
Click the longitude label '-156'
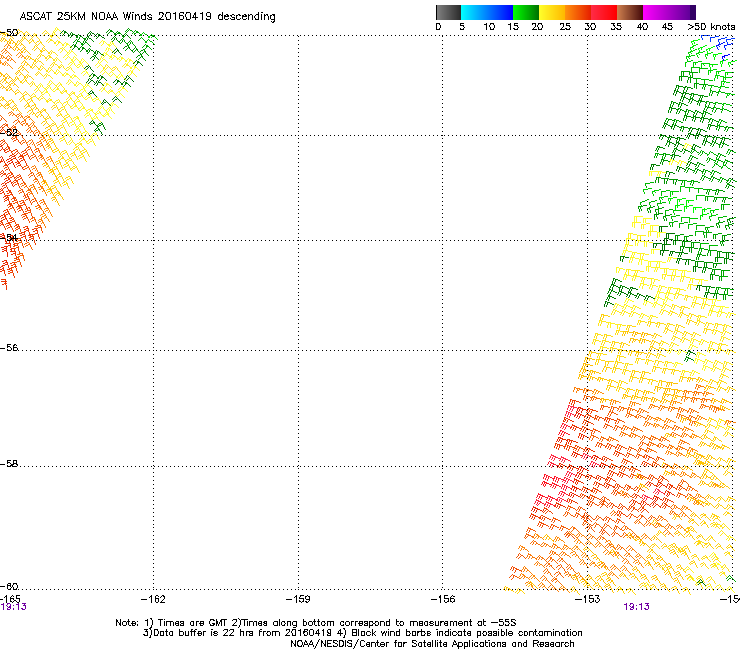[x=443, y=599]
